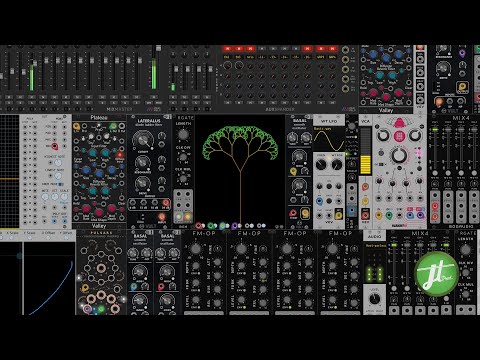The width and height of the screenshot is (480, 360).
Task: Click the yellow jack on the top-right Lateralus module
Action: click(x=462, y=87)
